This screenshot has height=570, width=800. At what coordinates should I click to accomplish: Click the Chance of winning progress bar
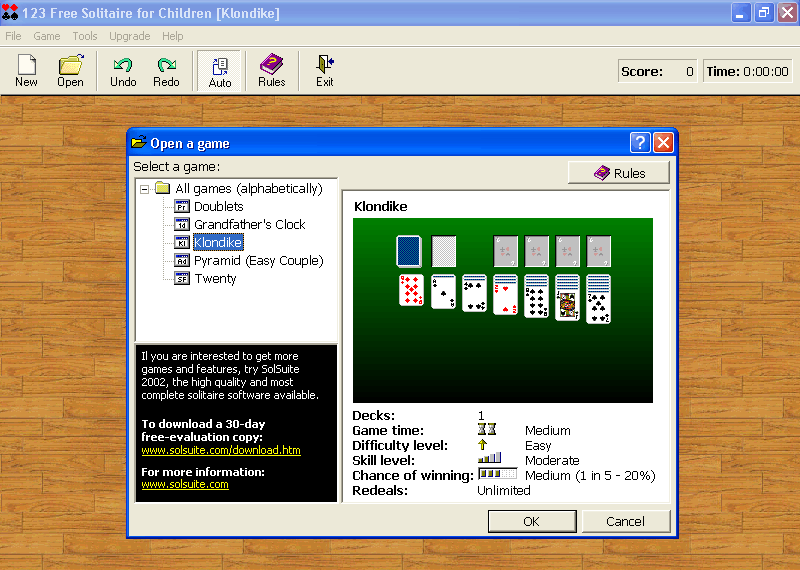pyautogui.click(x=497, y=474)
